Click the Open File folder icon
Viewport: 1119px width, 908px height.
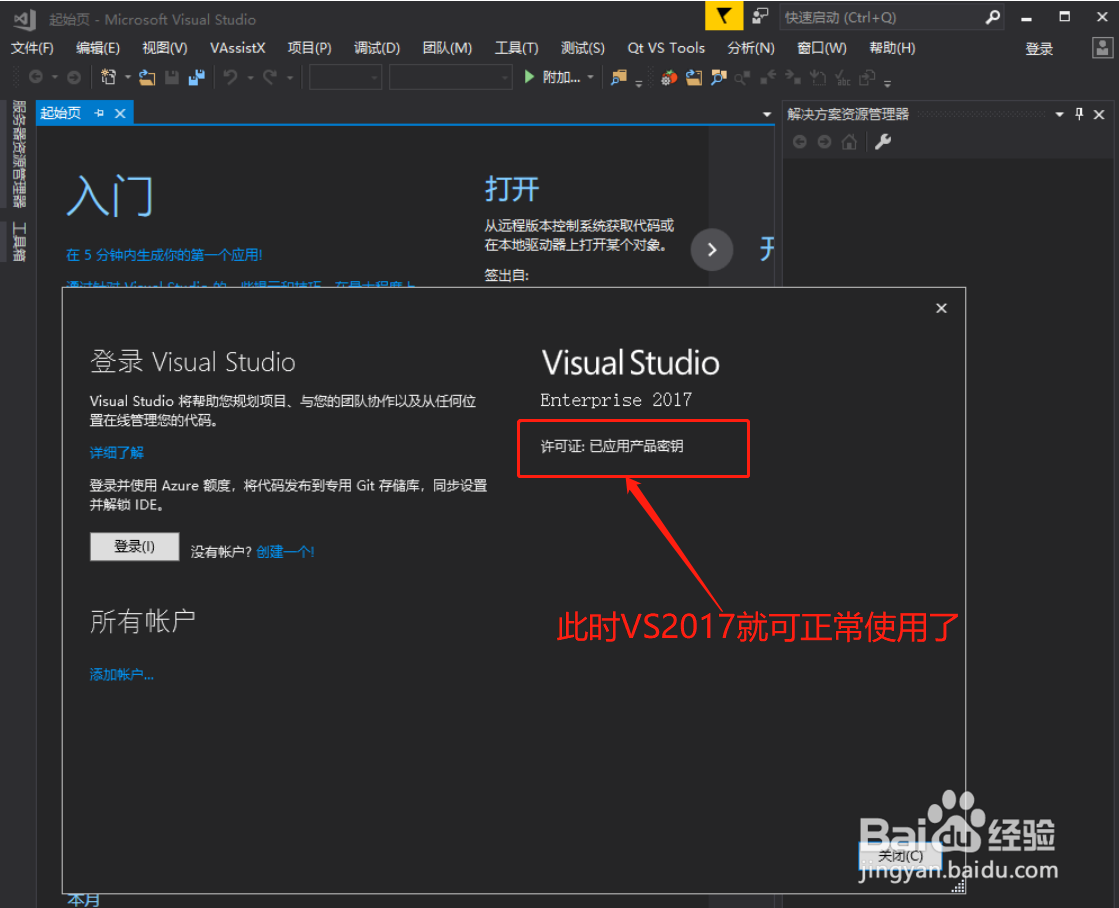(147, 77)
